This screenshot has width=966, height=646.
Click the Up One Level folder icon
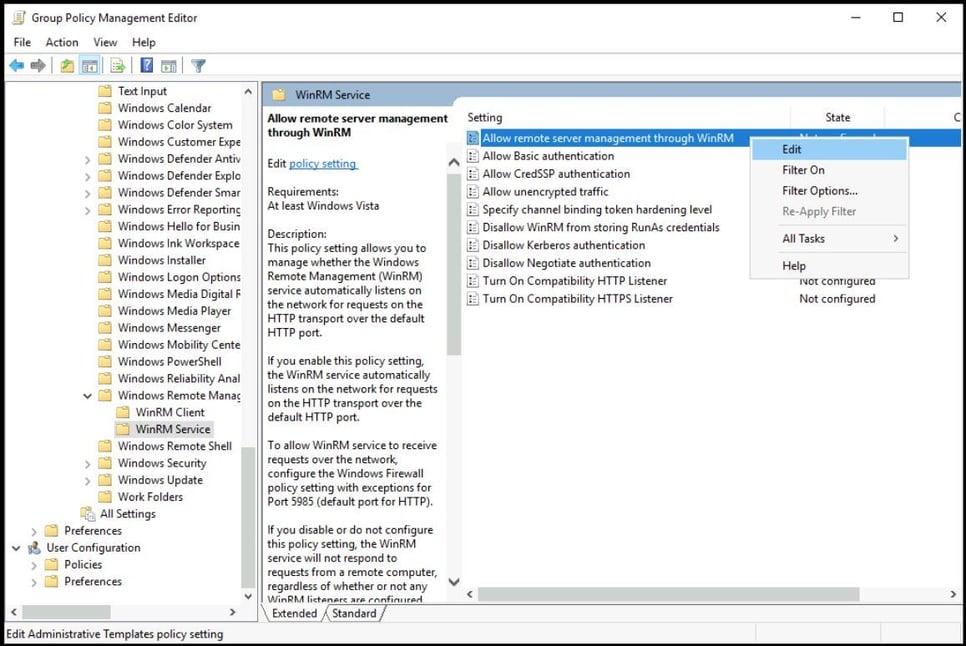click(x=65, y=65)
